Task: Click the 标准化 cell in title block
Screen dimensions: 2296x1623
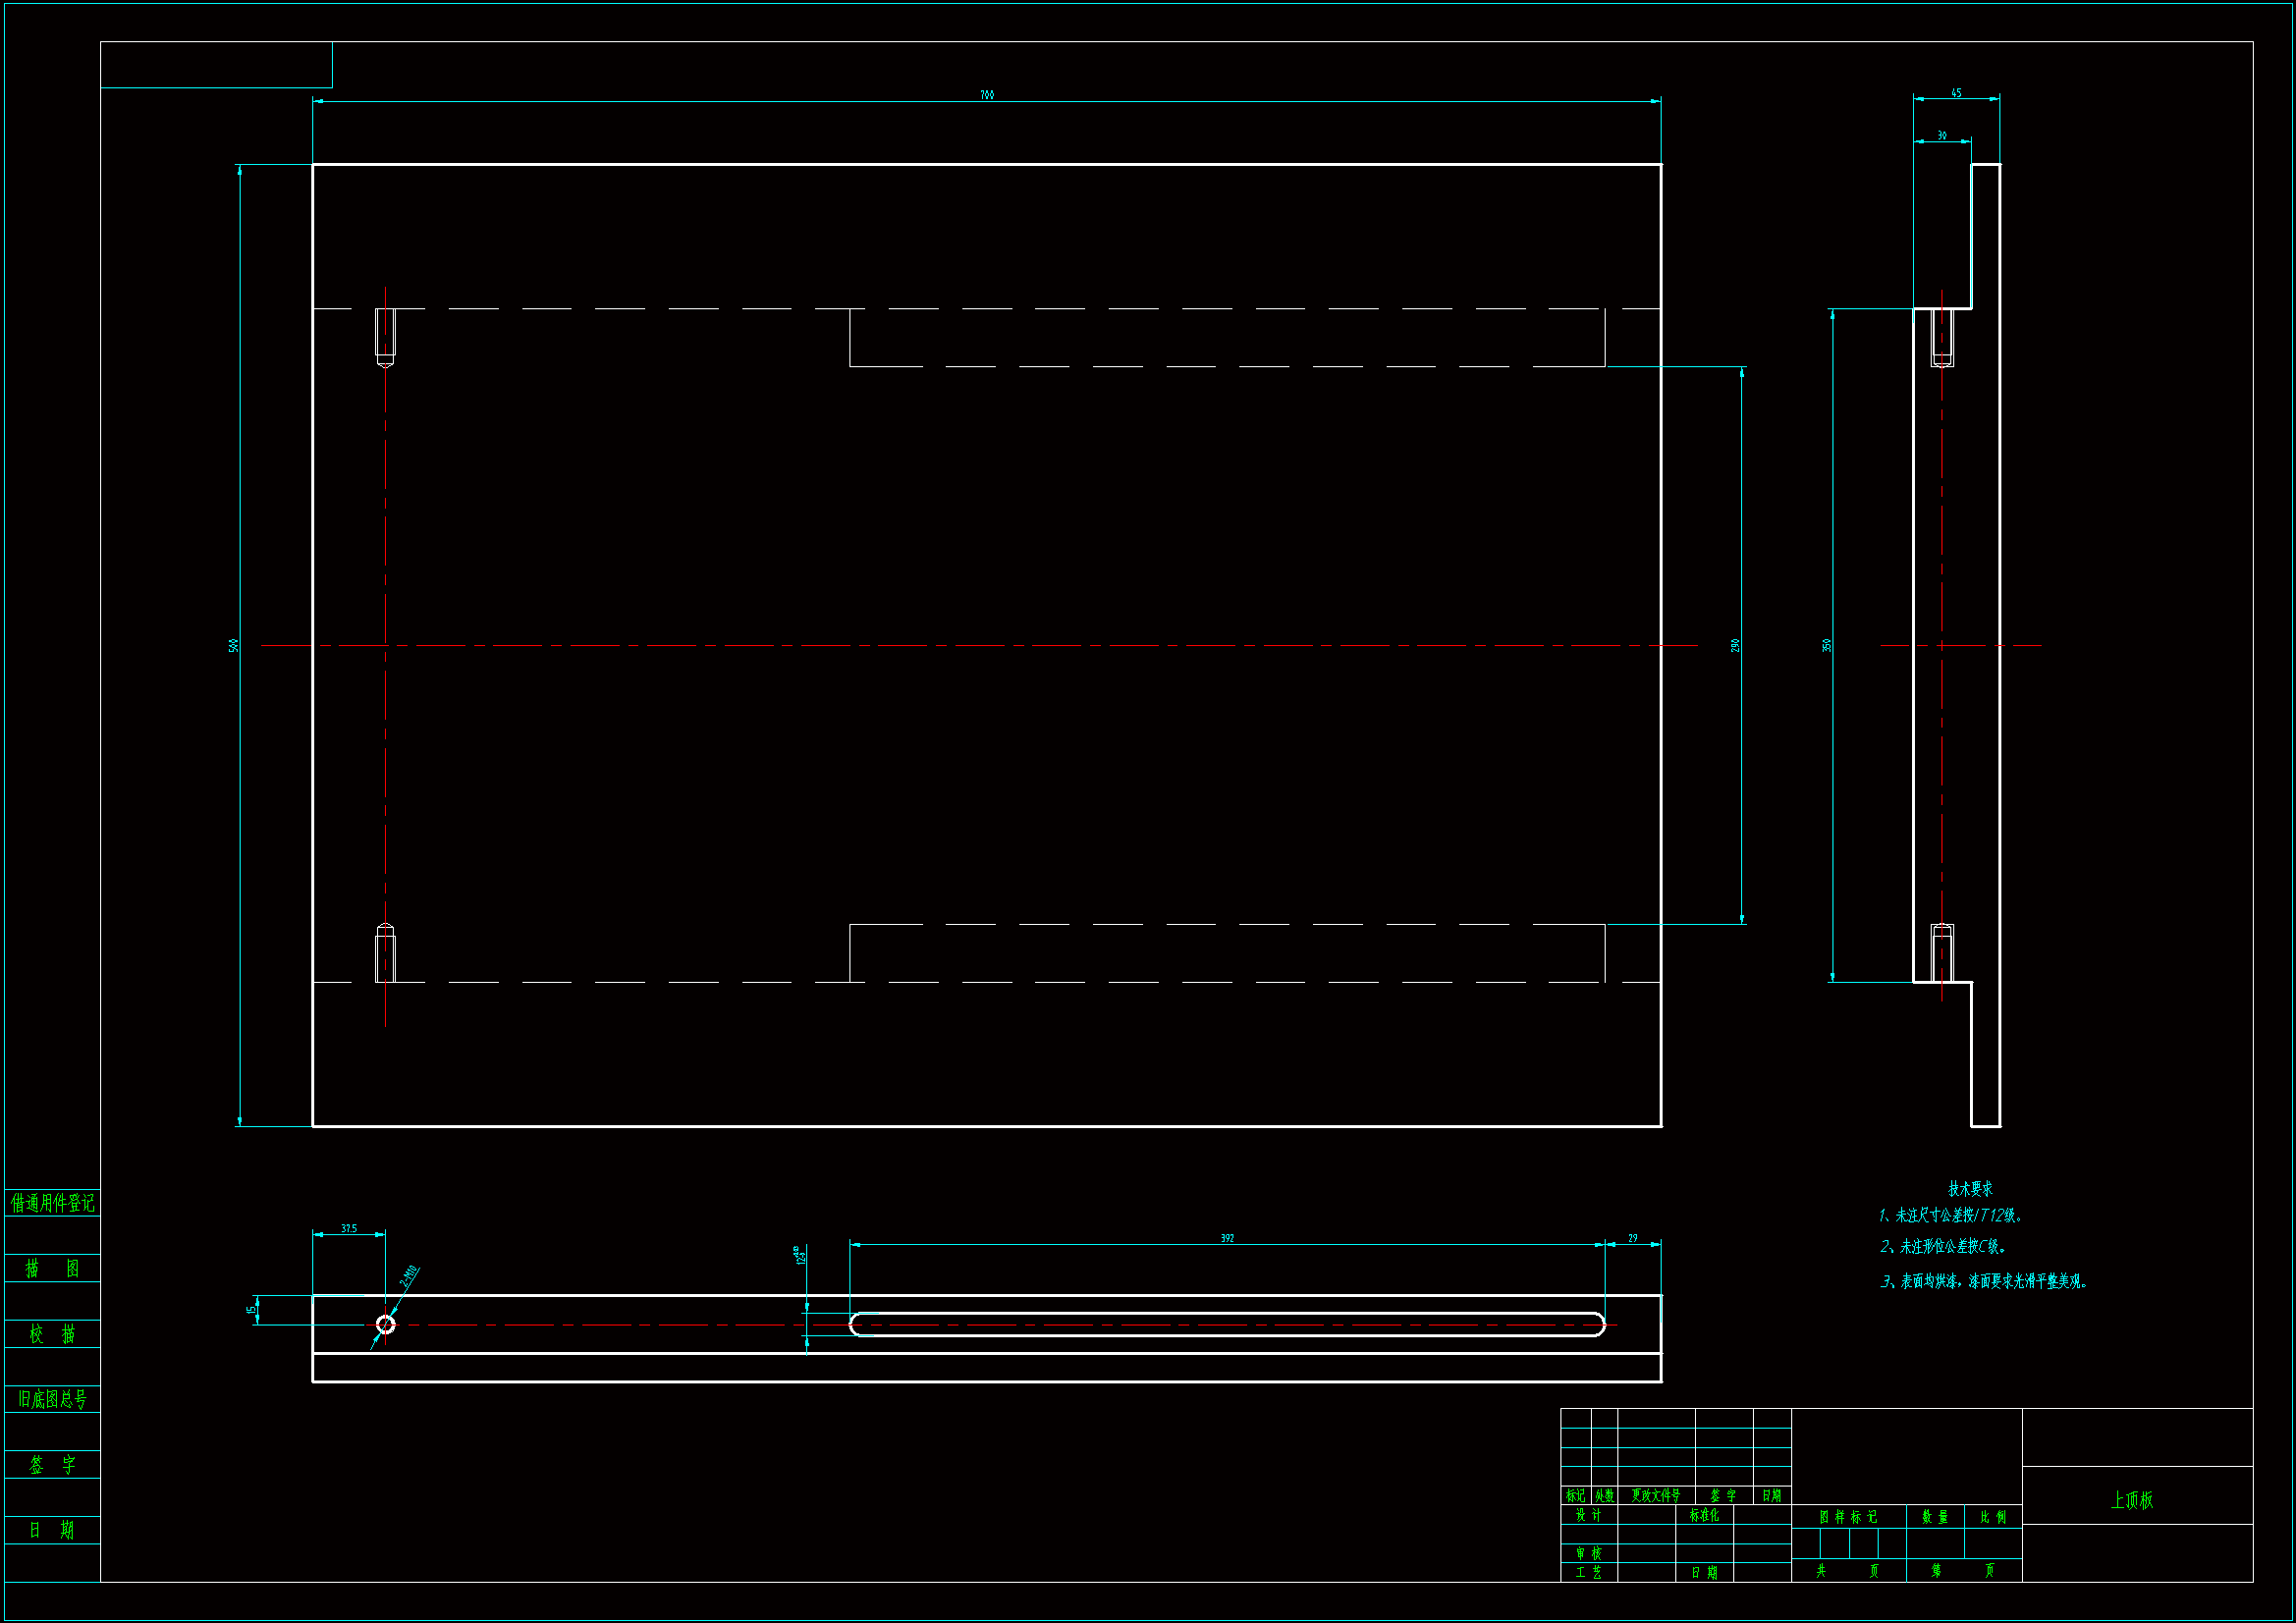Action: [x=1704, y=1515]
